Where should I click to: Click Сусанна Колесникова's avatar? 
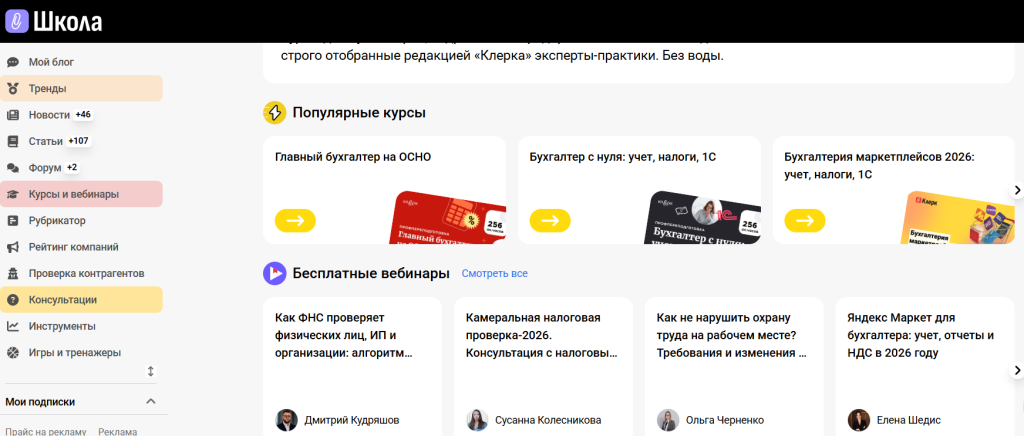click(477, 420)
